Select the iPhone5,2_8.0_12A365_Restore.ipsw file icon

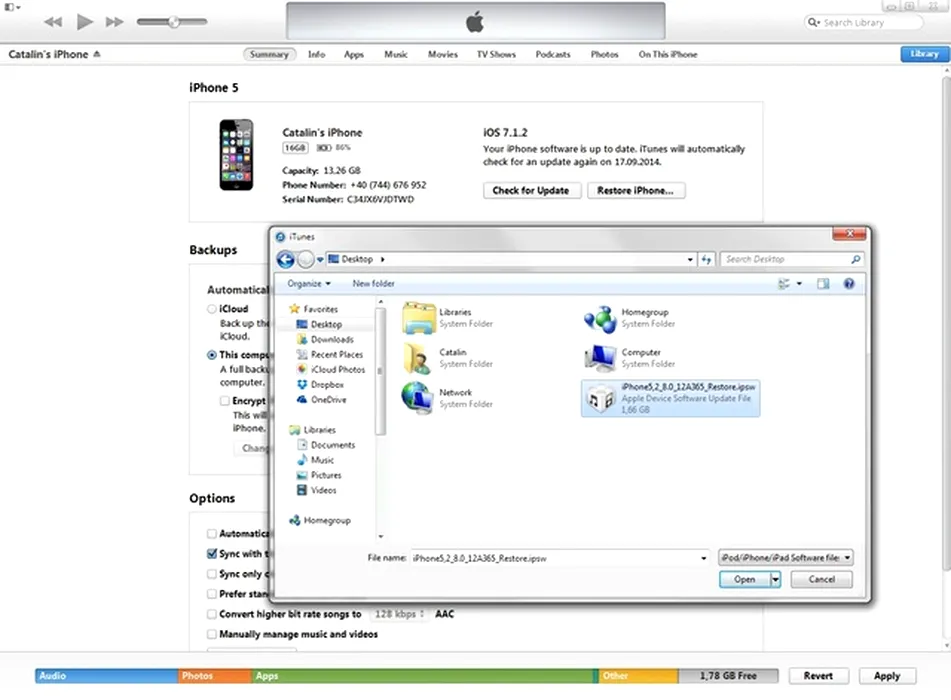600,397
